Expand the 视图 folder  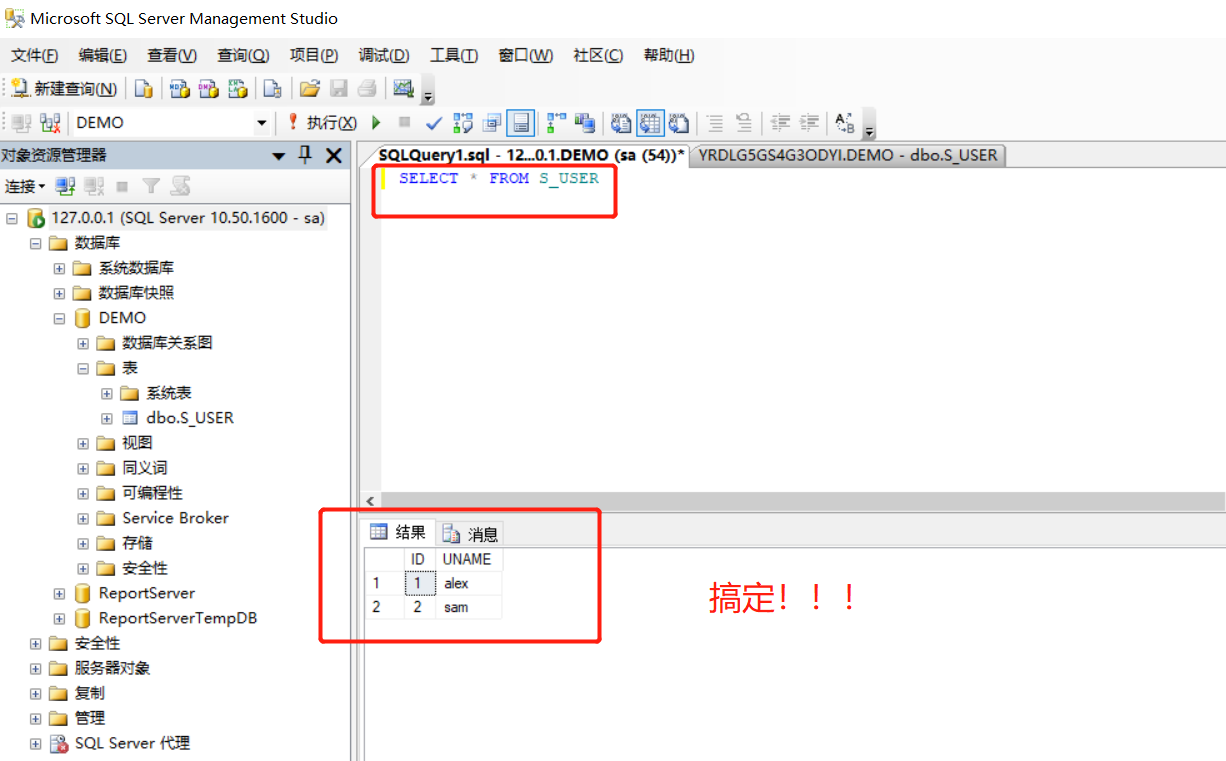pyautogui.click(x=84, y=443)
